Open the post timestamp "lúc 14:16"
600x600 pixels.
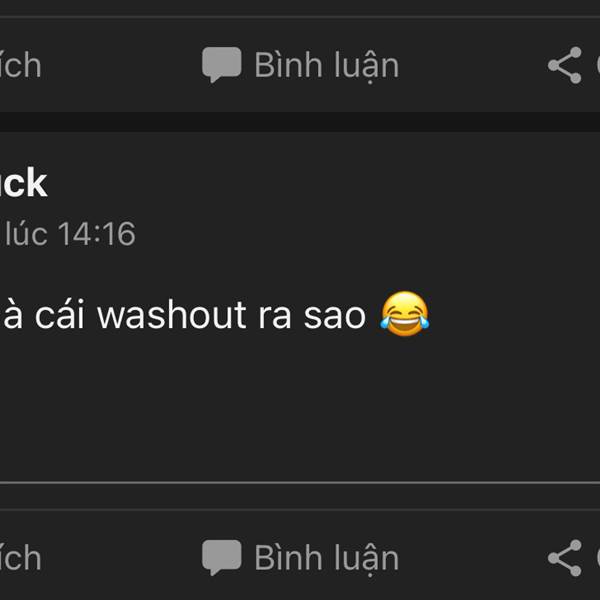pos(70,233)
